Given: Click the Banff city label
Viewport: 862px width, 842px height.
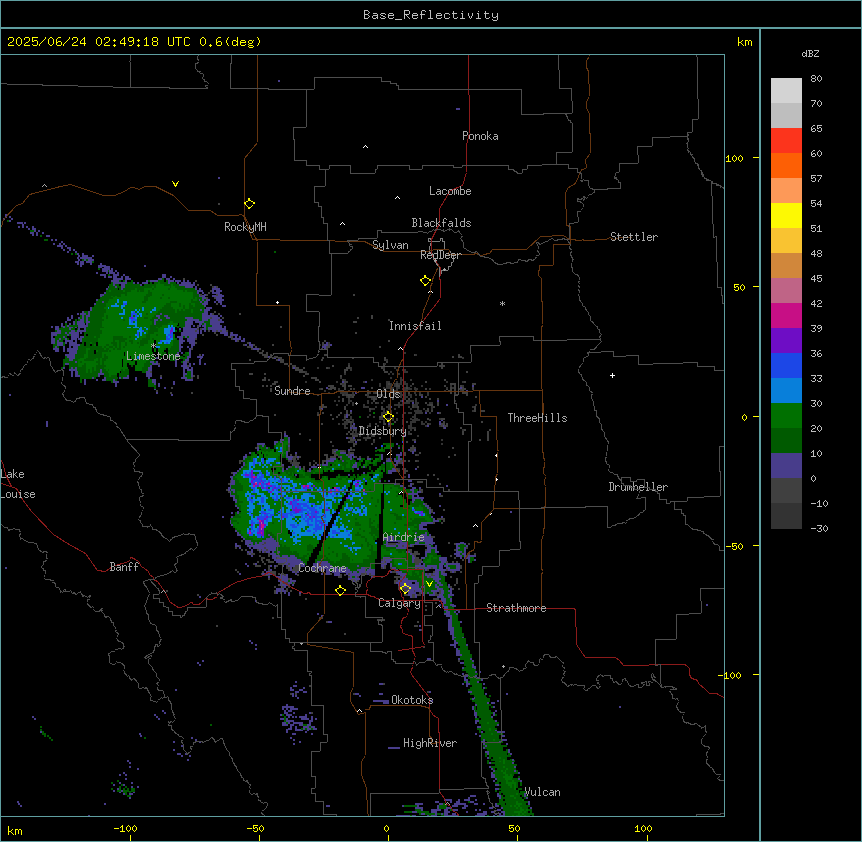Looking at the screenshot, I should (x=124, y=567).
